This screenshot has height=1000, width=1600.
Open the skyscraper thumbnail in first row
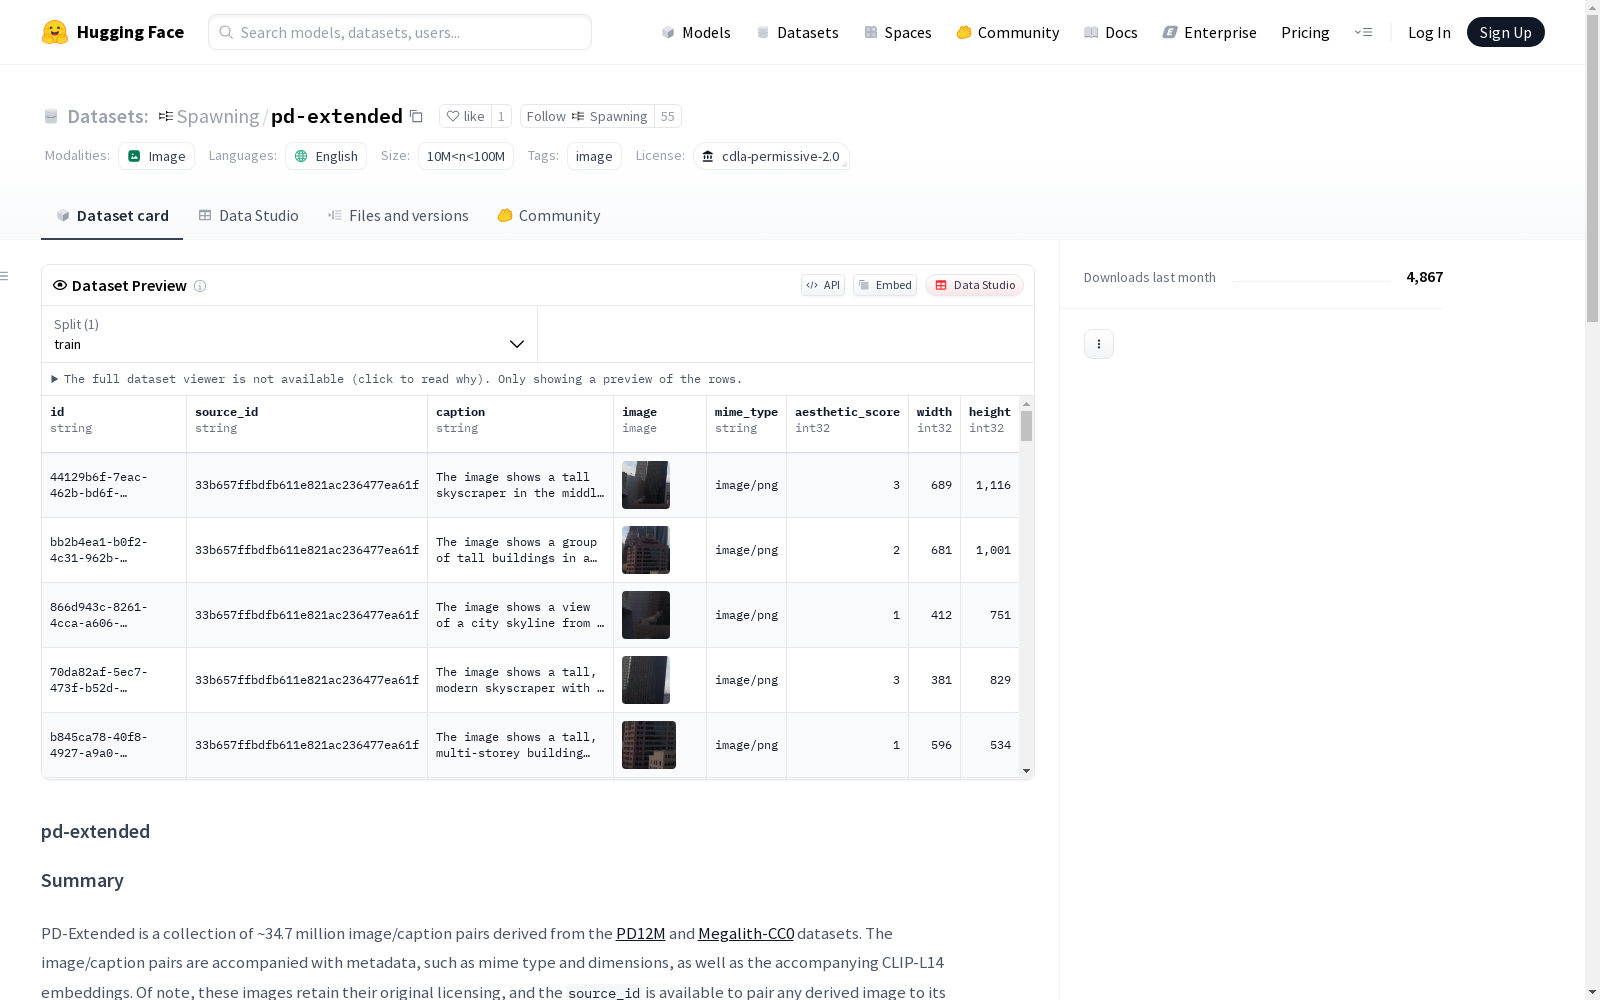(646, 485)
